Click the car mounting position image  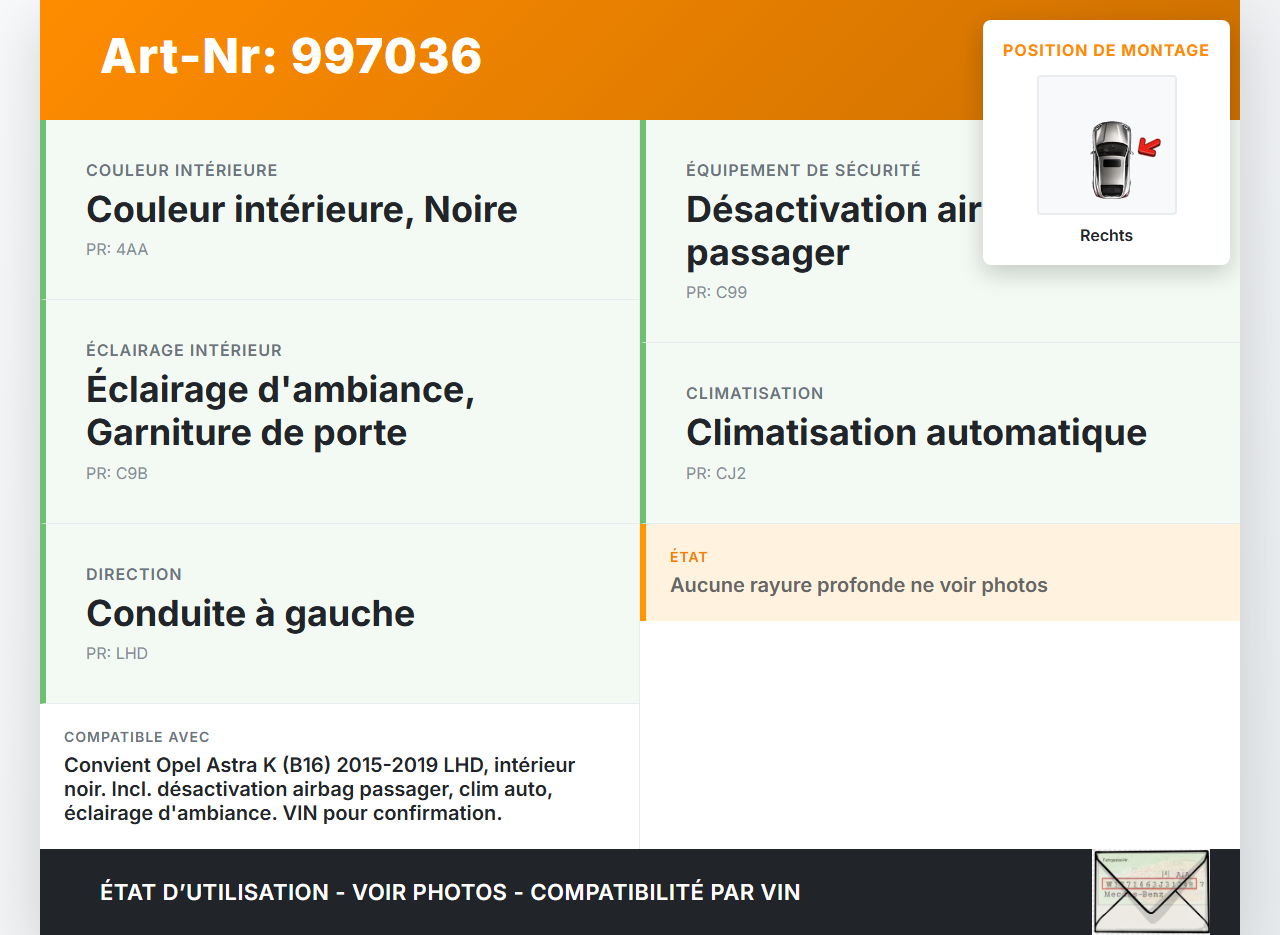click(1107, 145)
